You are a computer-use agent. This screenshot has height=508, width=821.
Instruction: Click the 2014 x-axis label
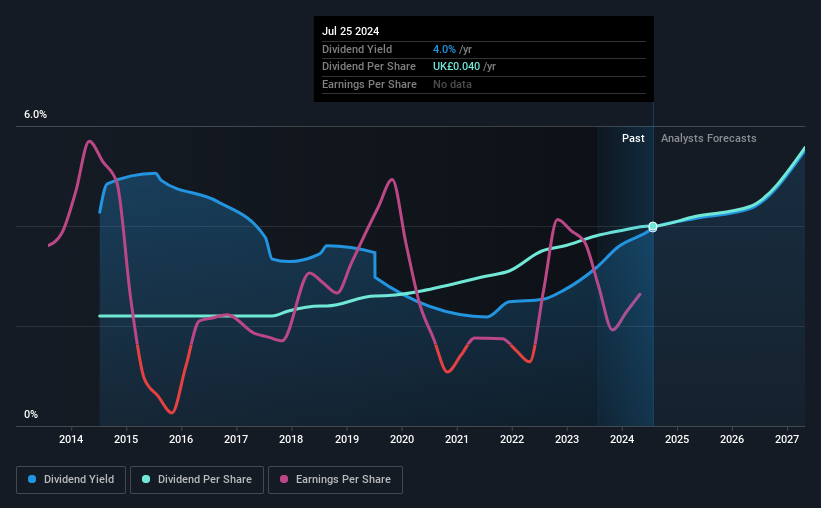(71, 439)
